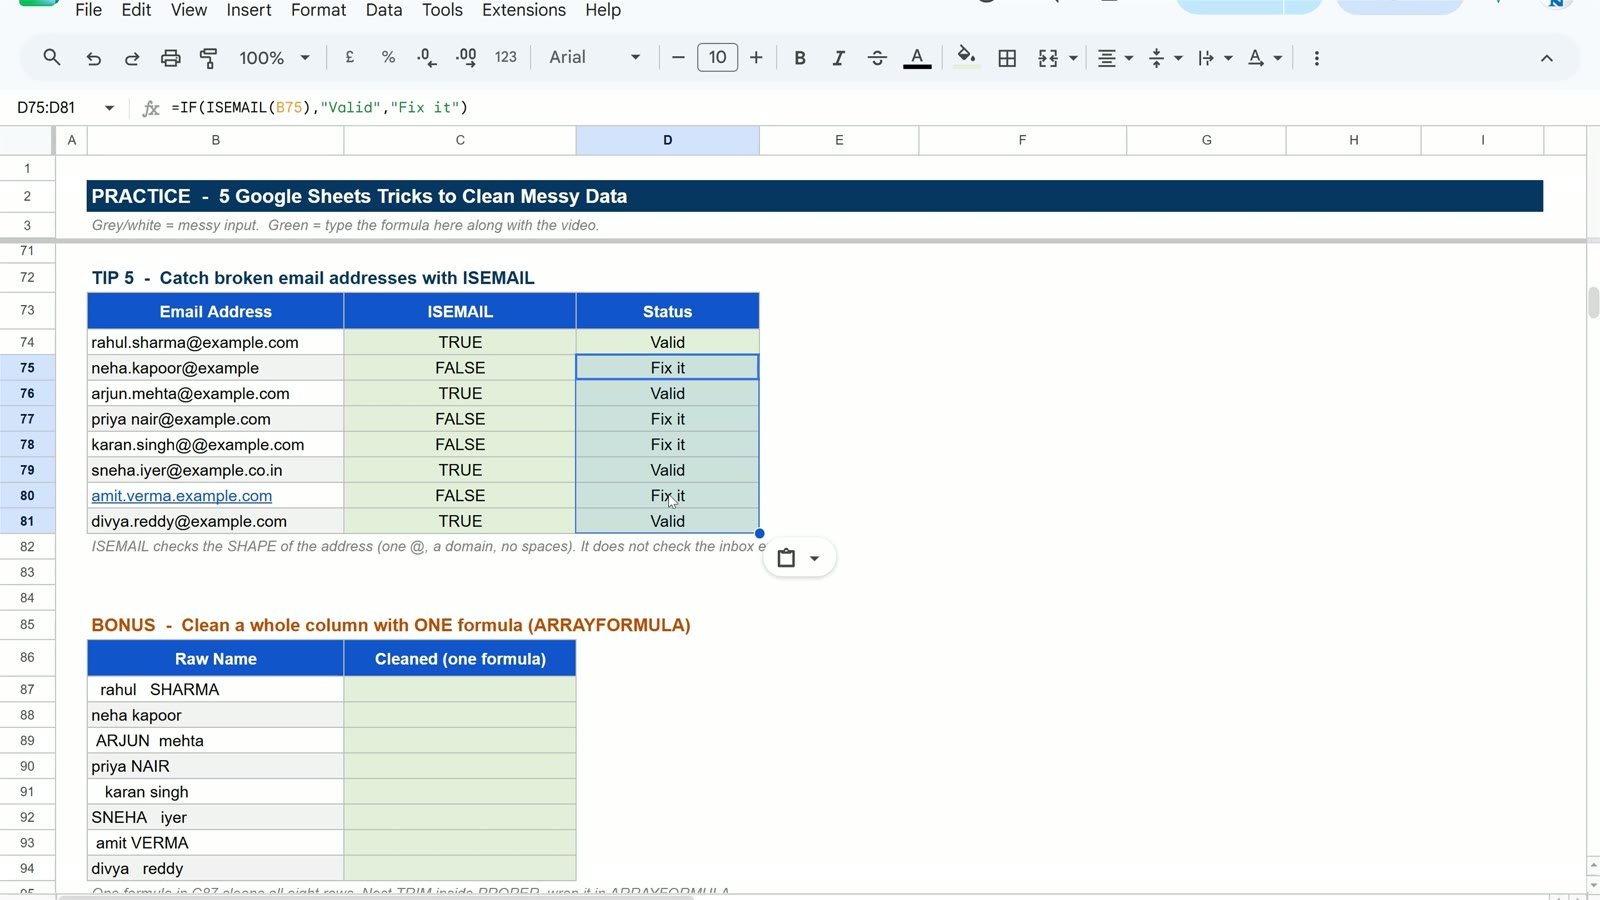Open the File menu

[x=88, y=10]
